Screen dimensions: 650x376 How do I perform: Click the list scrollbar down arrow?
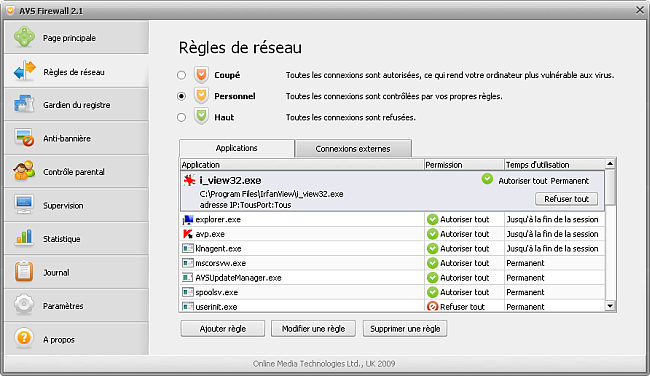pyautogui.click(x=610, y=306)
